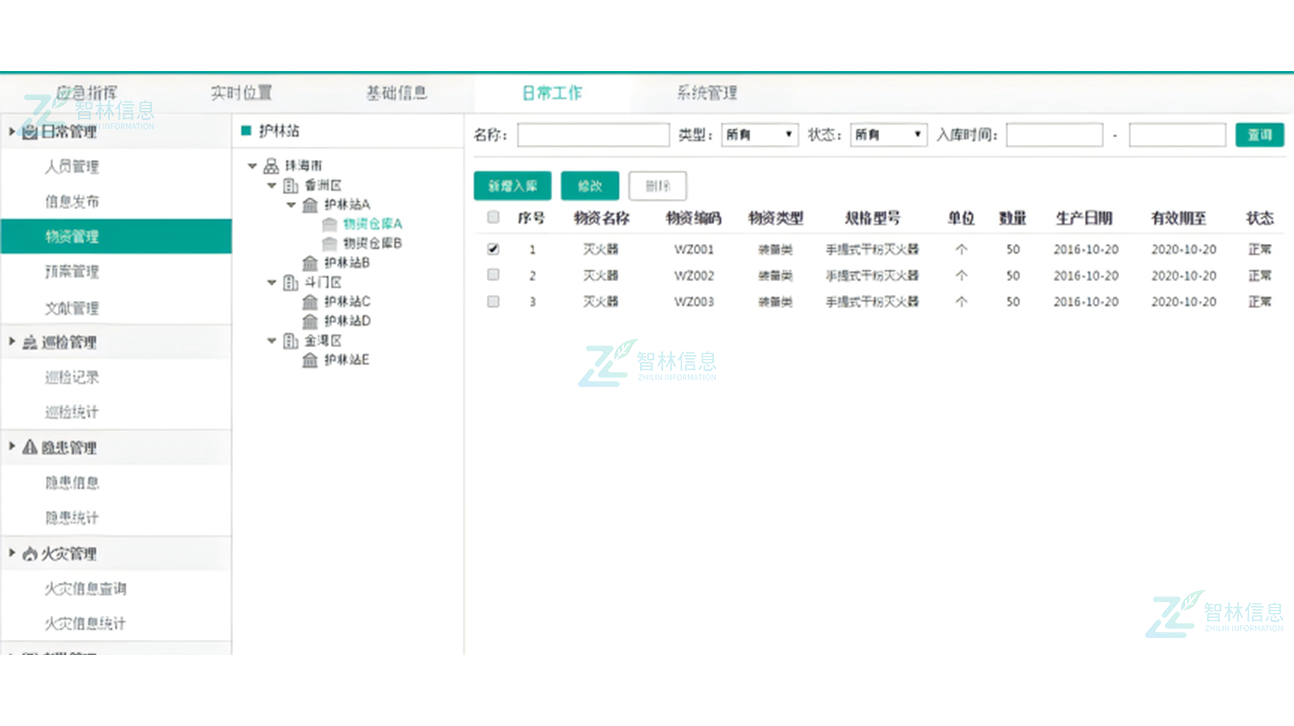Image resolution: width=1294 pixels, height=726 pixels.
Task: Select 物资管理 in the sidebar
Action: click(116, 237)
